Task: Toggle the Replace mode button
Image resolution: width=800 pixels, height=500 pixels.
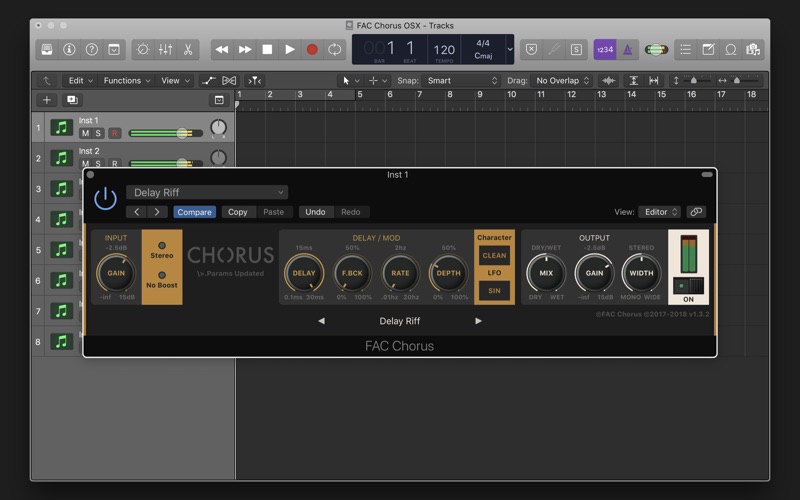Action: pyautogui.click(x=532, y=49)
